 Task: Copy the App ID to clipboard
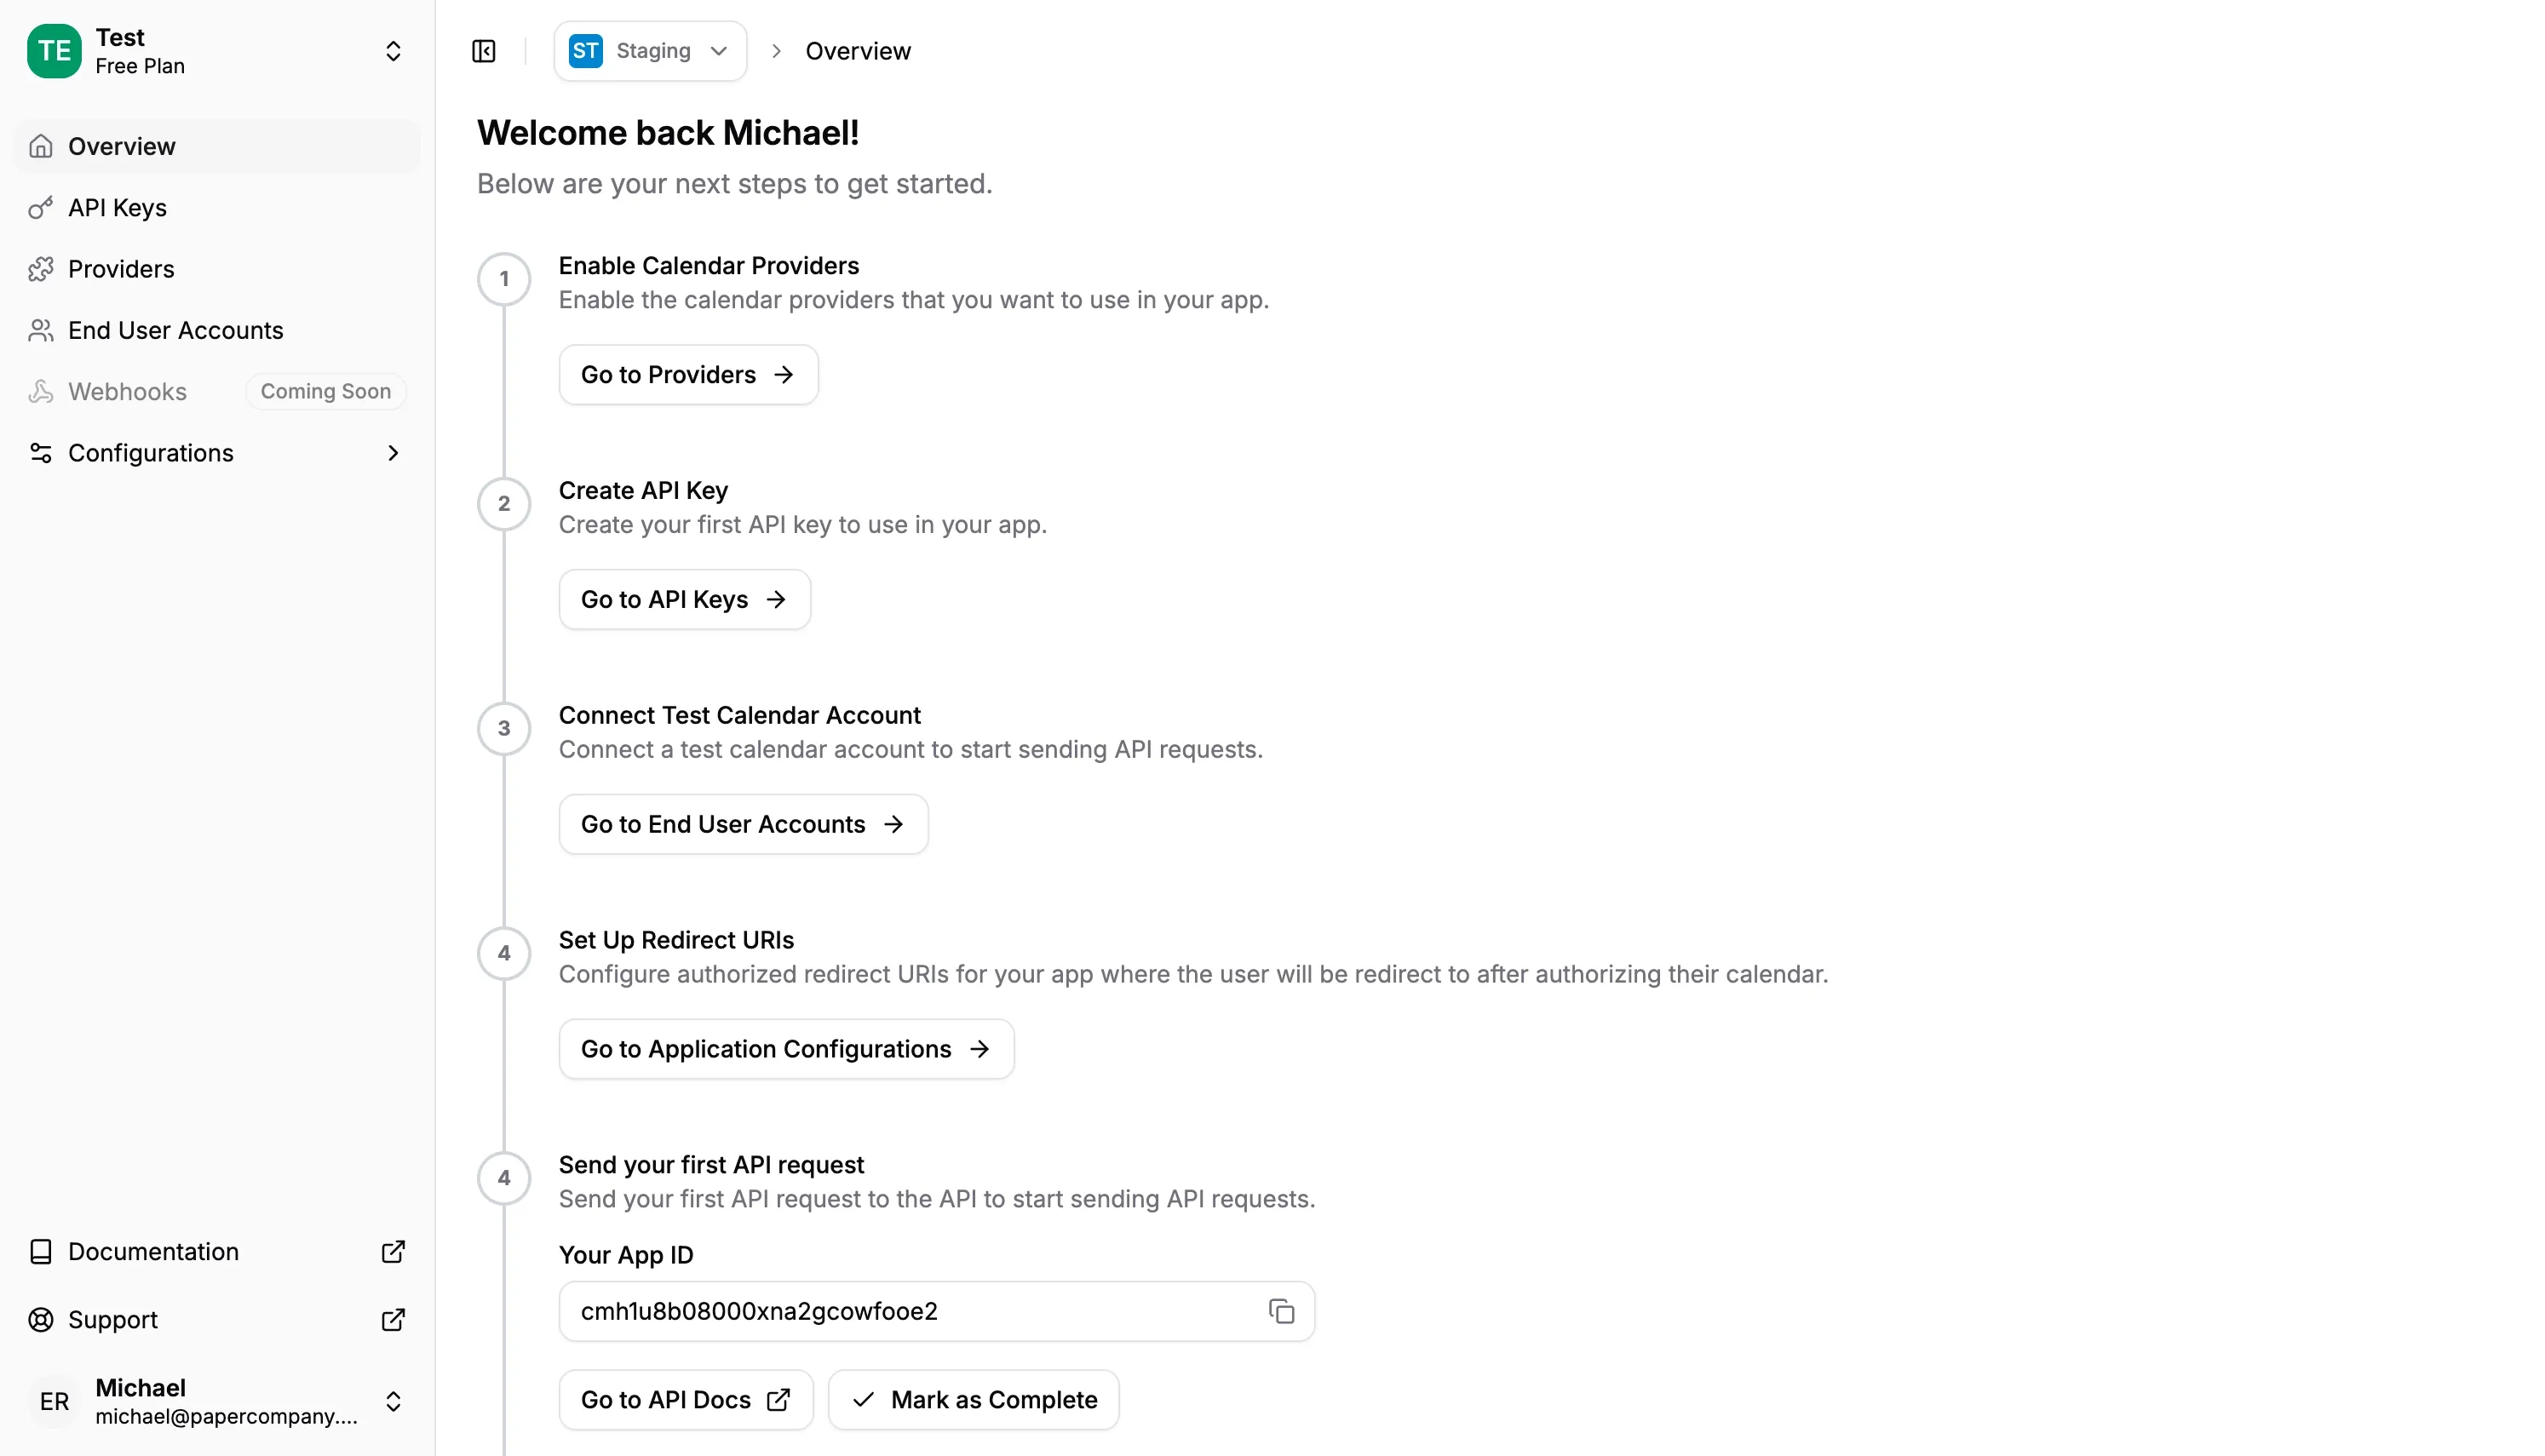tap(1281, 1311)
